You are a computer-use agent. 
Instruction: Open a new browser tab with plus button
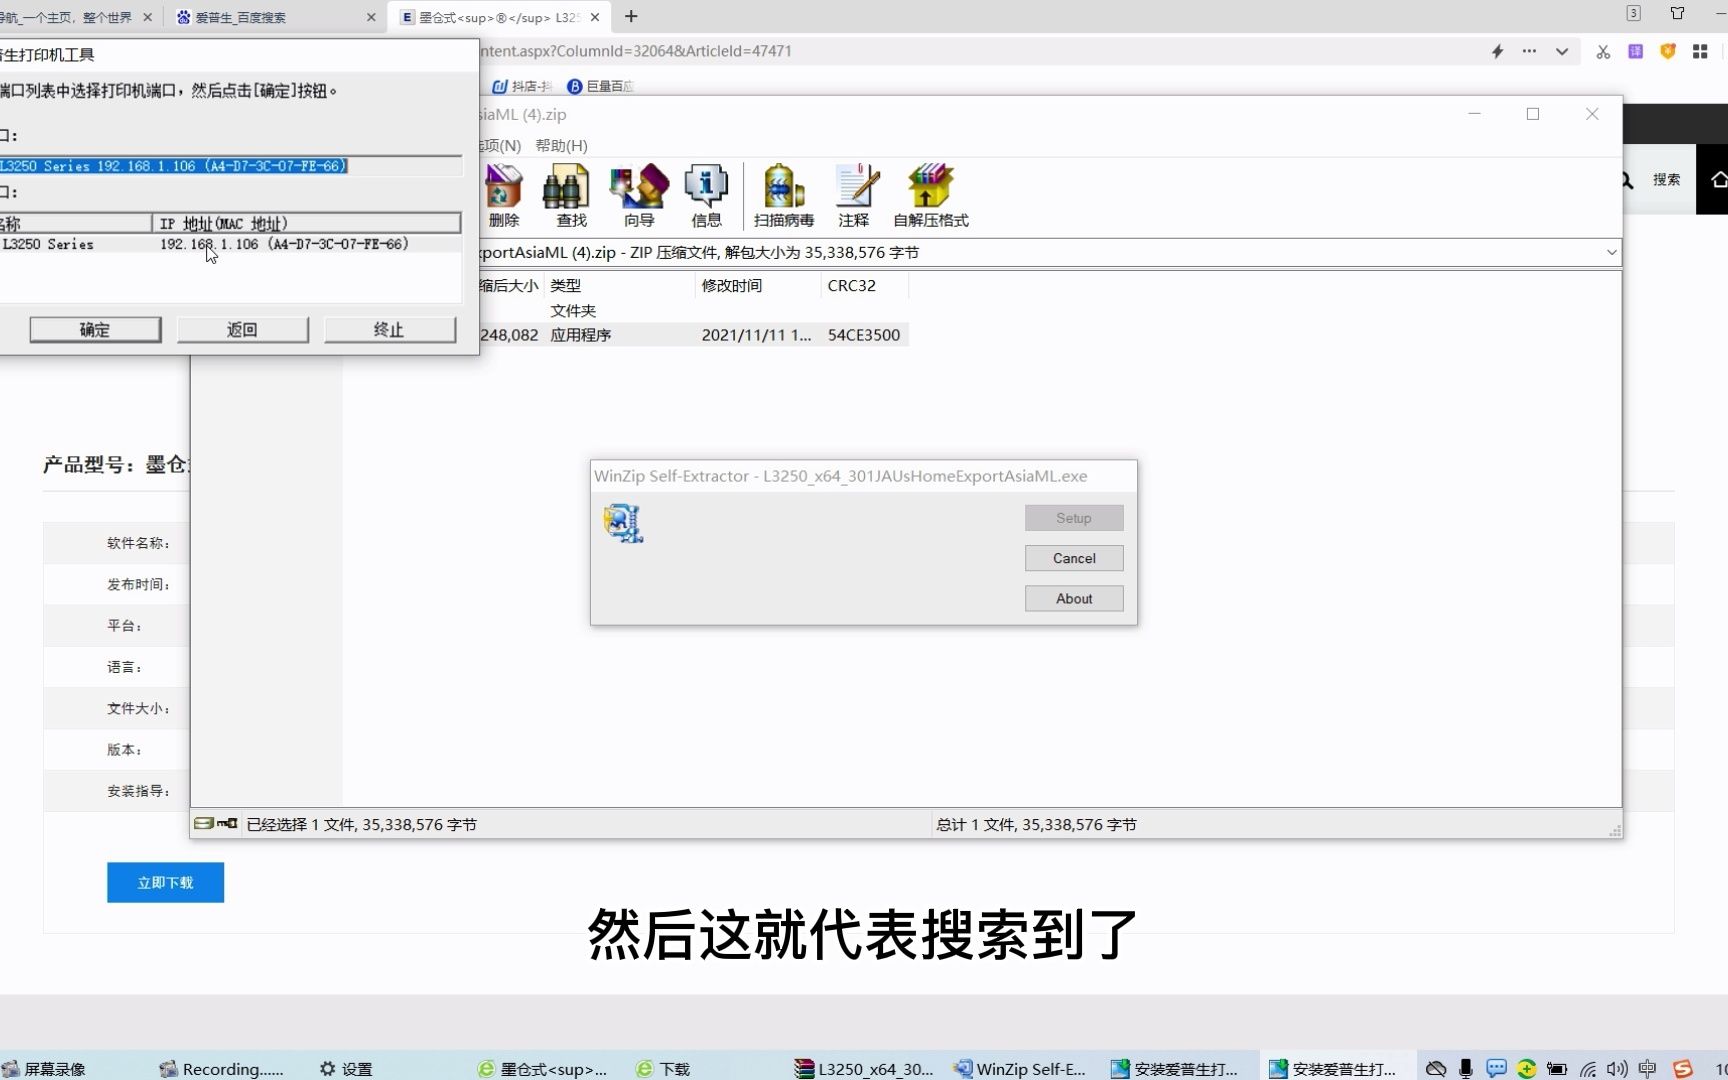coord(631,16)
